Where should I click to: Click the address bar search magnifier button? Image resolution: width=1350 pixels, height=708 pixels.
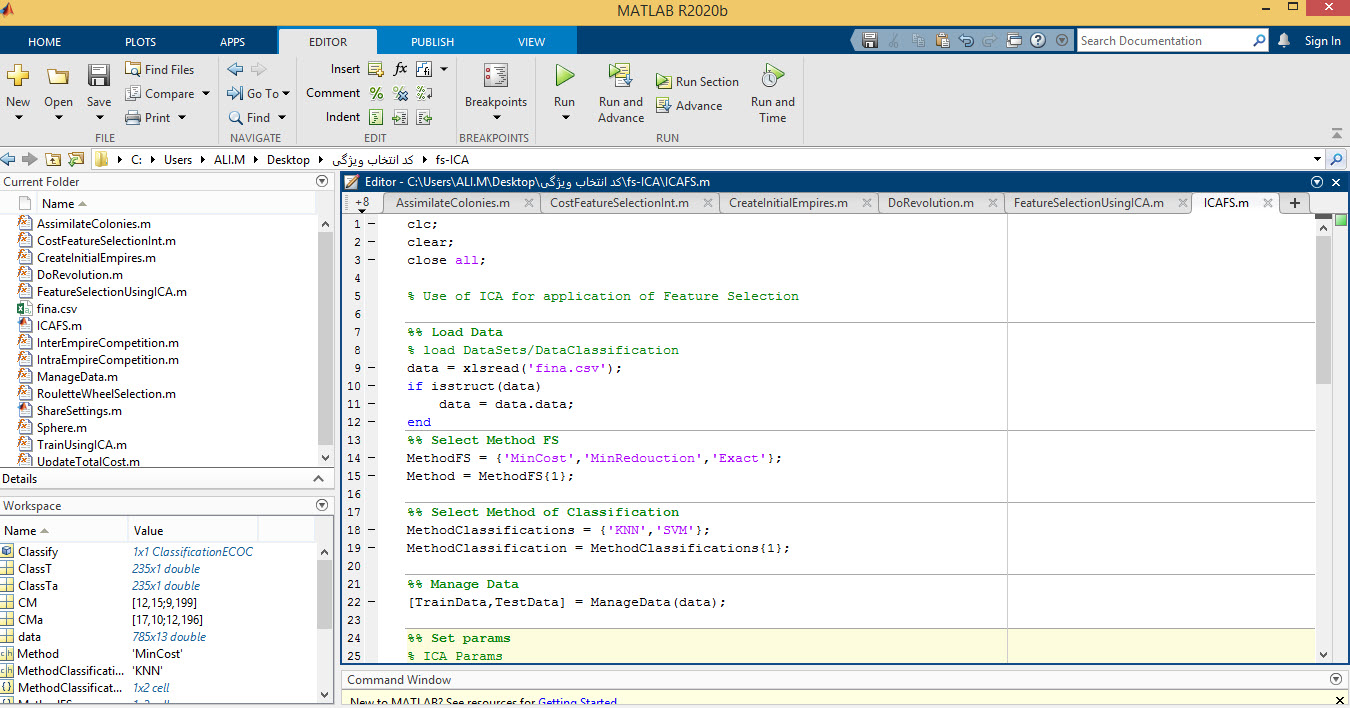click(1337, 159)
